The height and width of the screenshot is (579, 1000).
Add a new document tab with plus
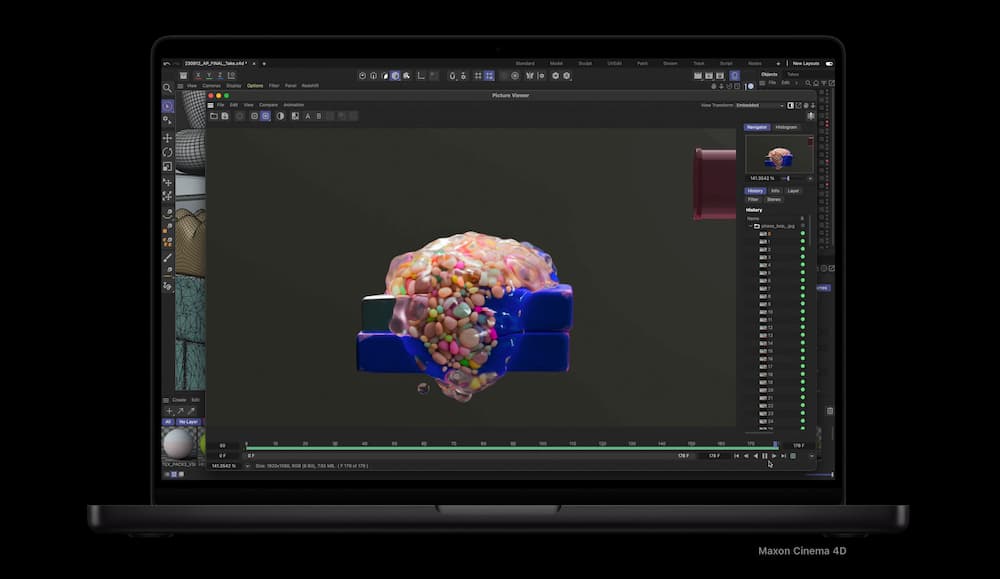(x=264, y=64)
